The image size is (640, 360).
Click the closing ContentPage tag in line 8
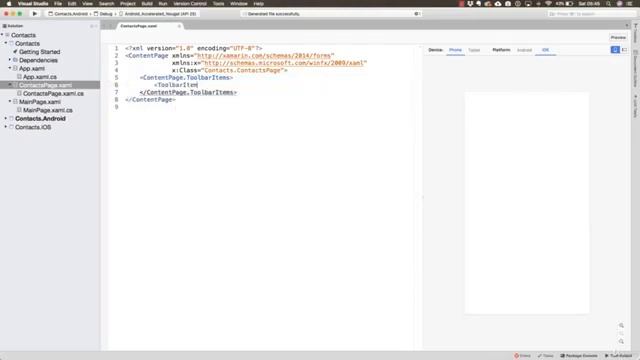click(151, 100)
